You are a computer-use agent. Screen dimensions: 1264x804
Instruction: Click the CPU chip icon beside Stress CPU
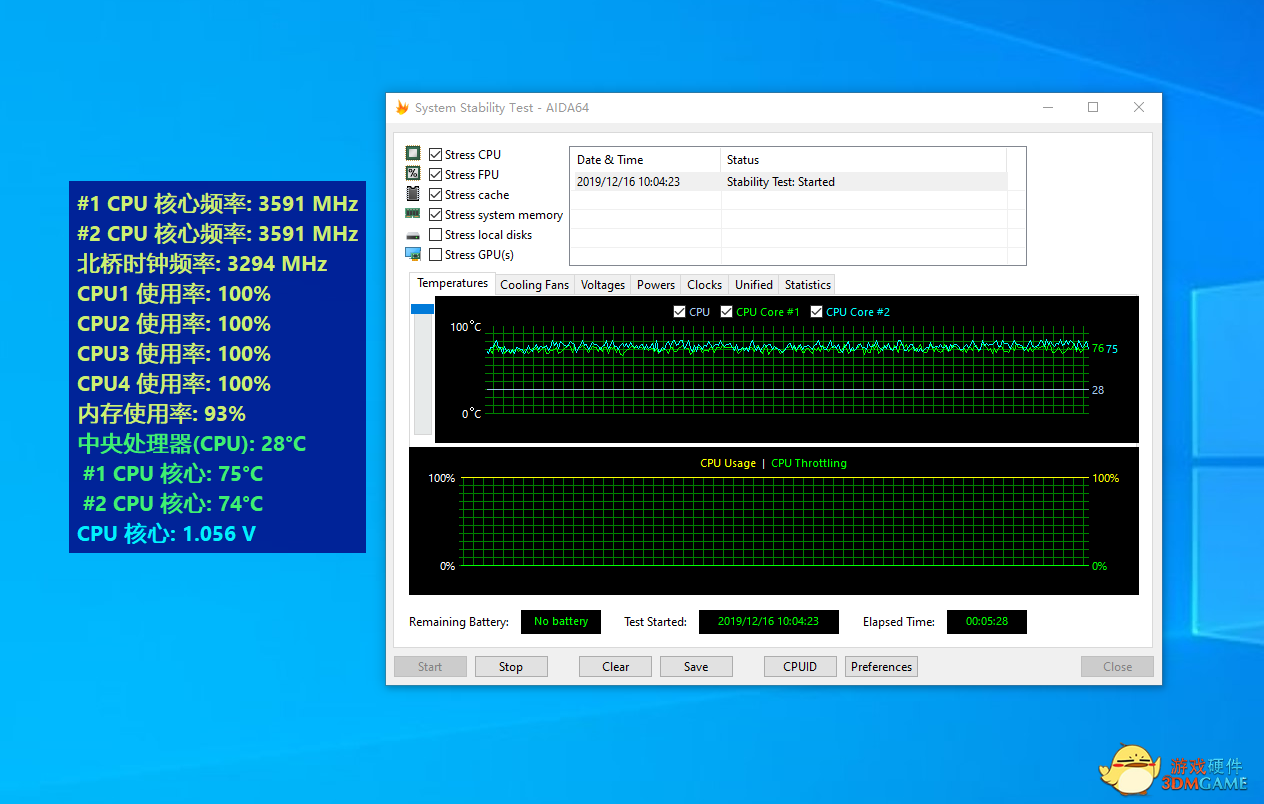[413, 154]
